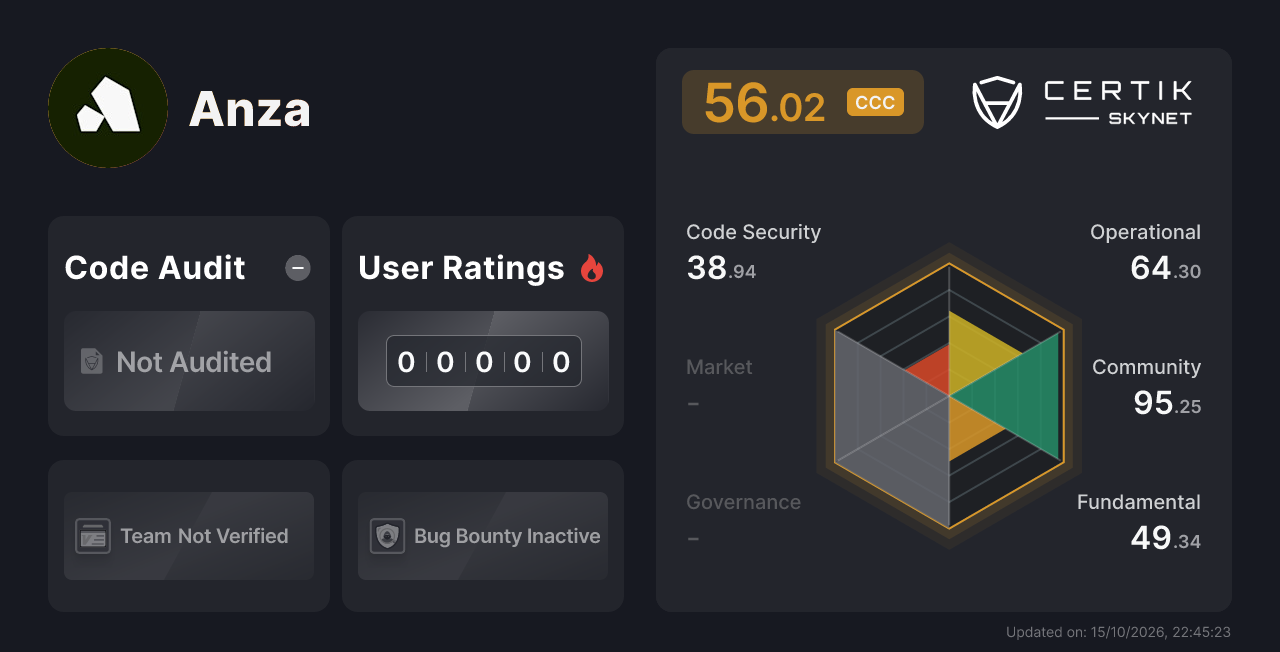The width and height of the screenshot is (1280, 652).
Task: Click the Updated on timestamp
Action: pos(1118,632)
